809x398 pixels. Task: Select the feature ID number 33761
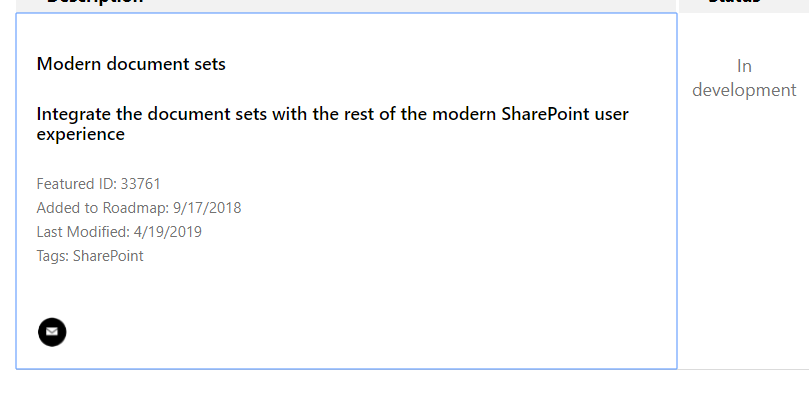coord(141,184)
